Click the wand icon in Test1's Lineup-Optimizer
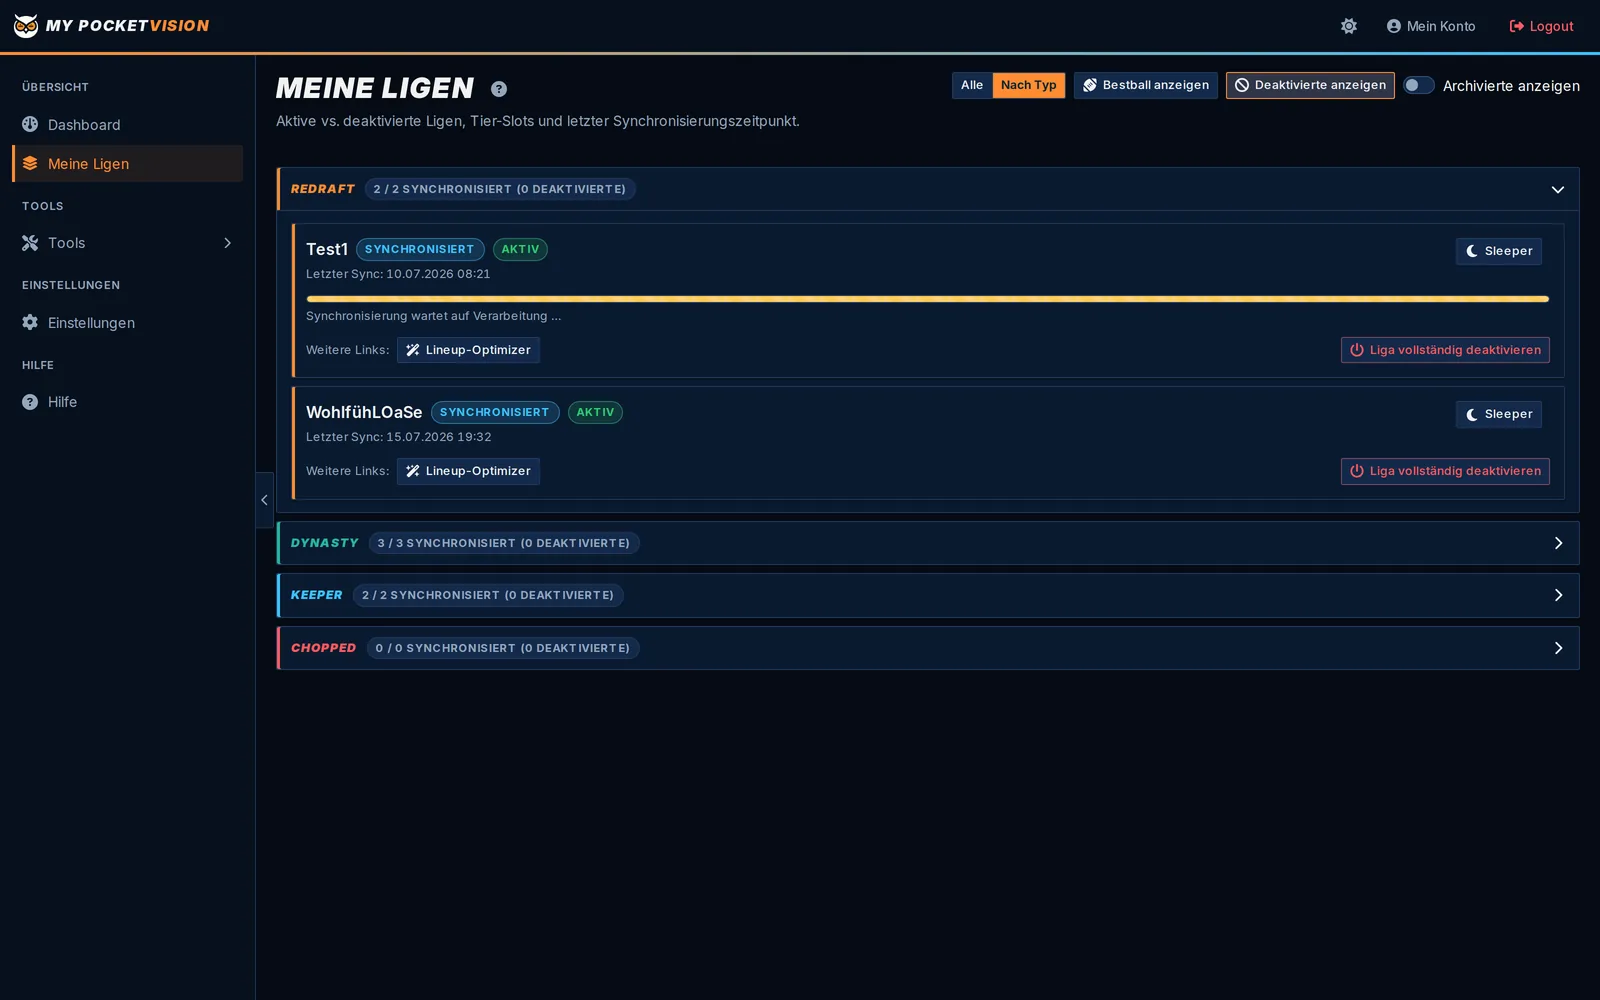 pyautogui.click(x=413, y=350)
